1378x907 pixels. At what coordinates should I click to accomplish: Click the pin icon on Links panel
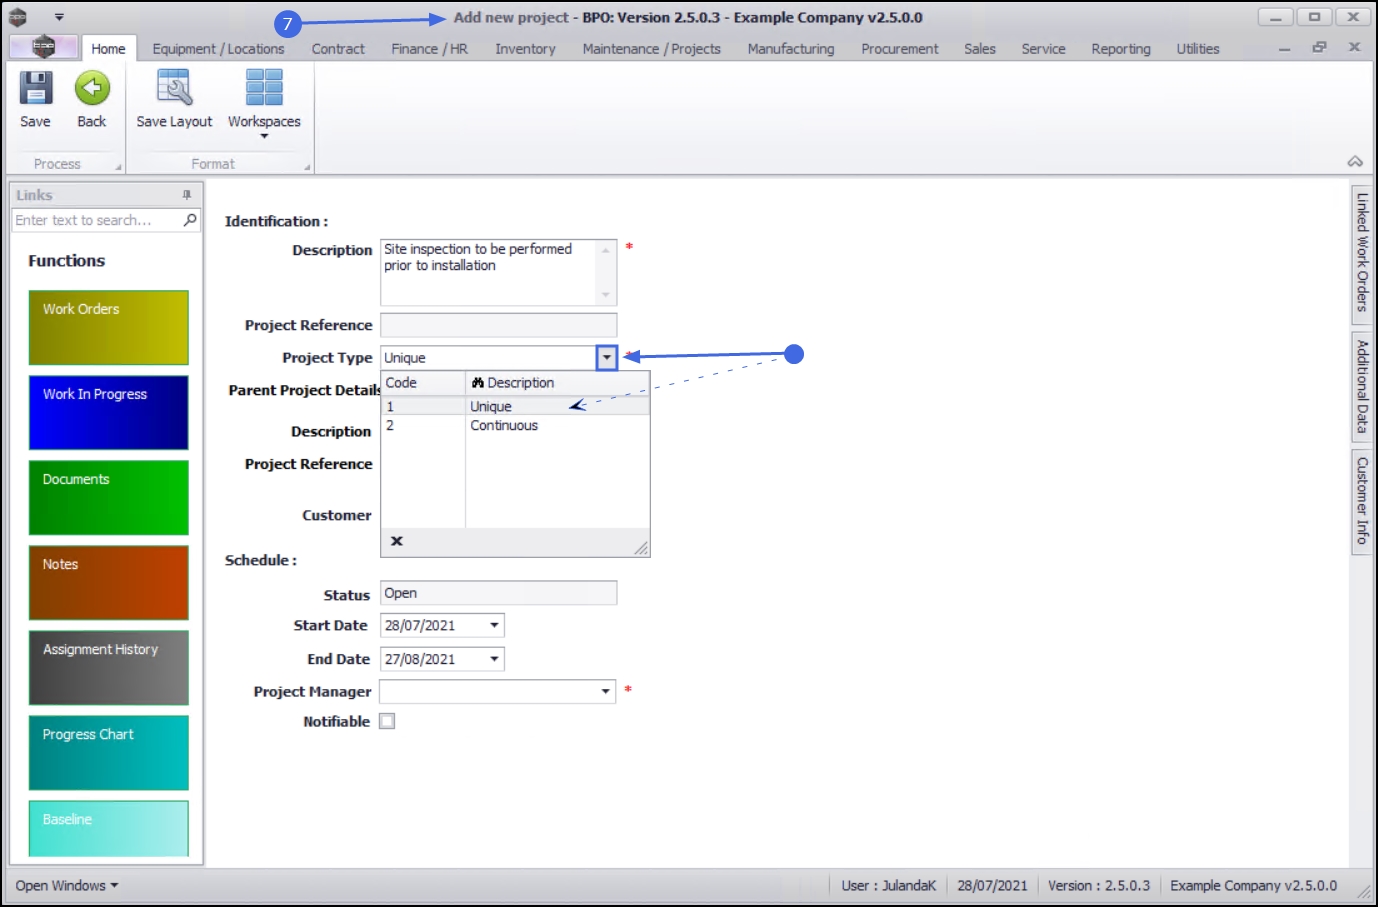click(x=187, y=195)
